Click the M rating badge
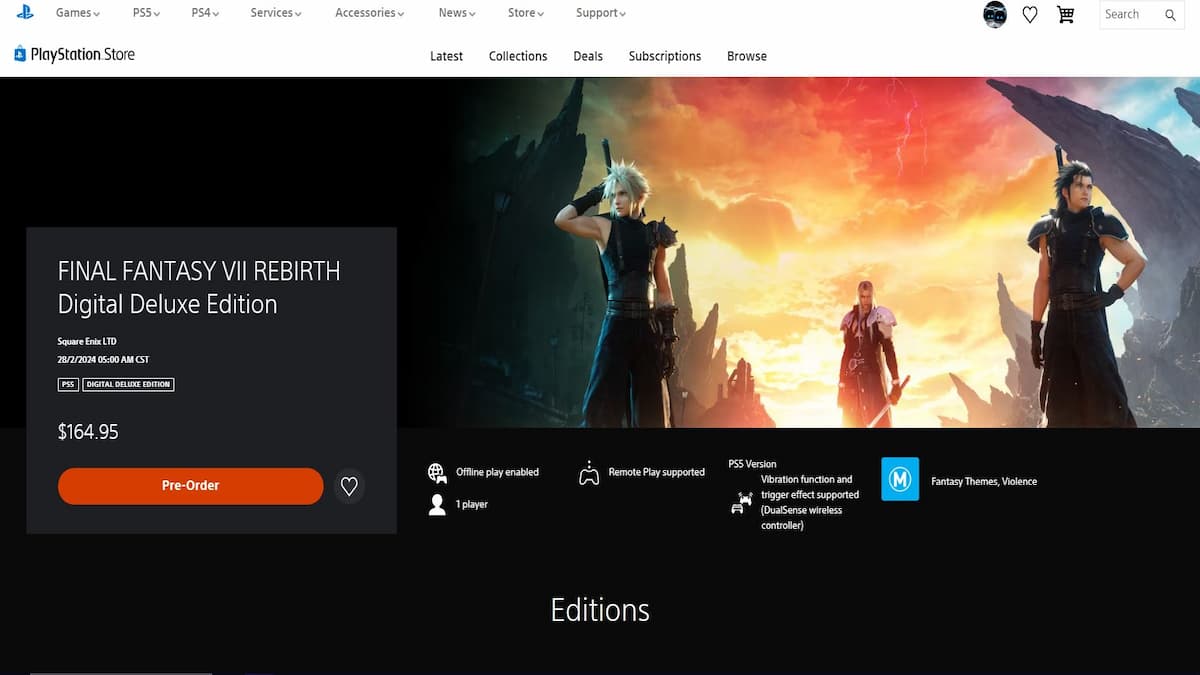This screenshot has width=1200, height=675. click(900, 479)
